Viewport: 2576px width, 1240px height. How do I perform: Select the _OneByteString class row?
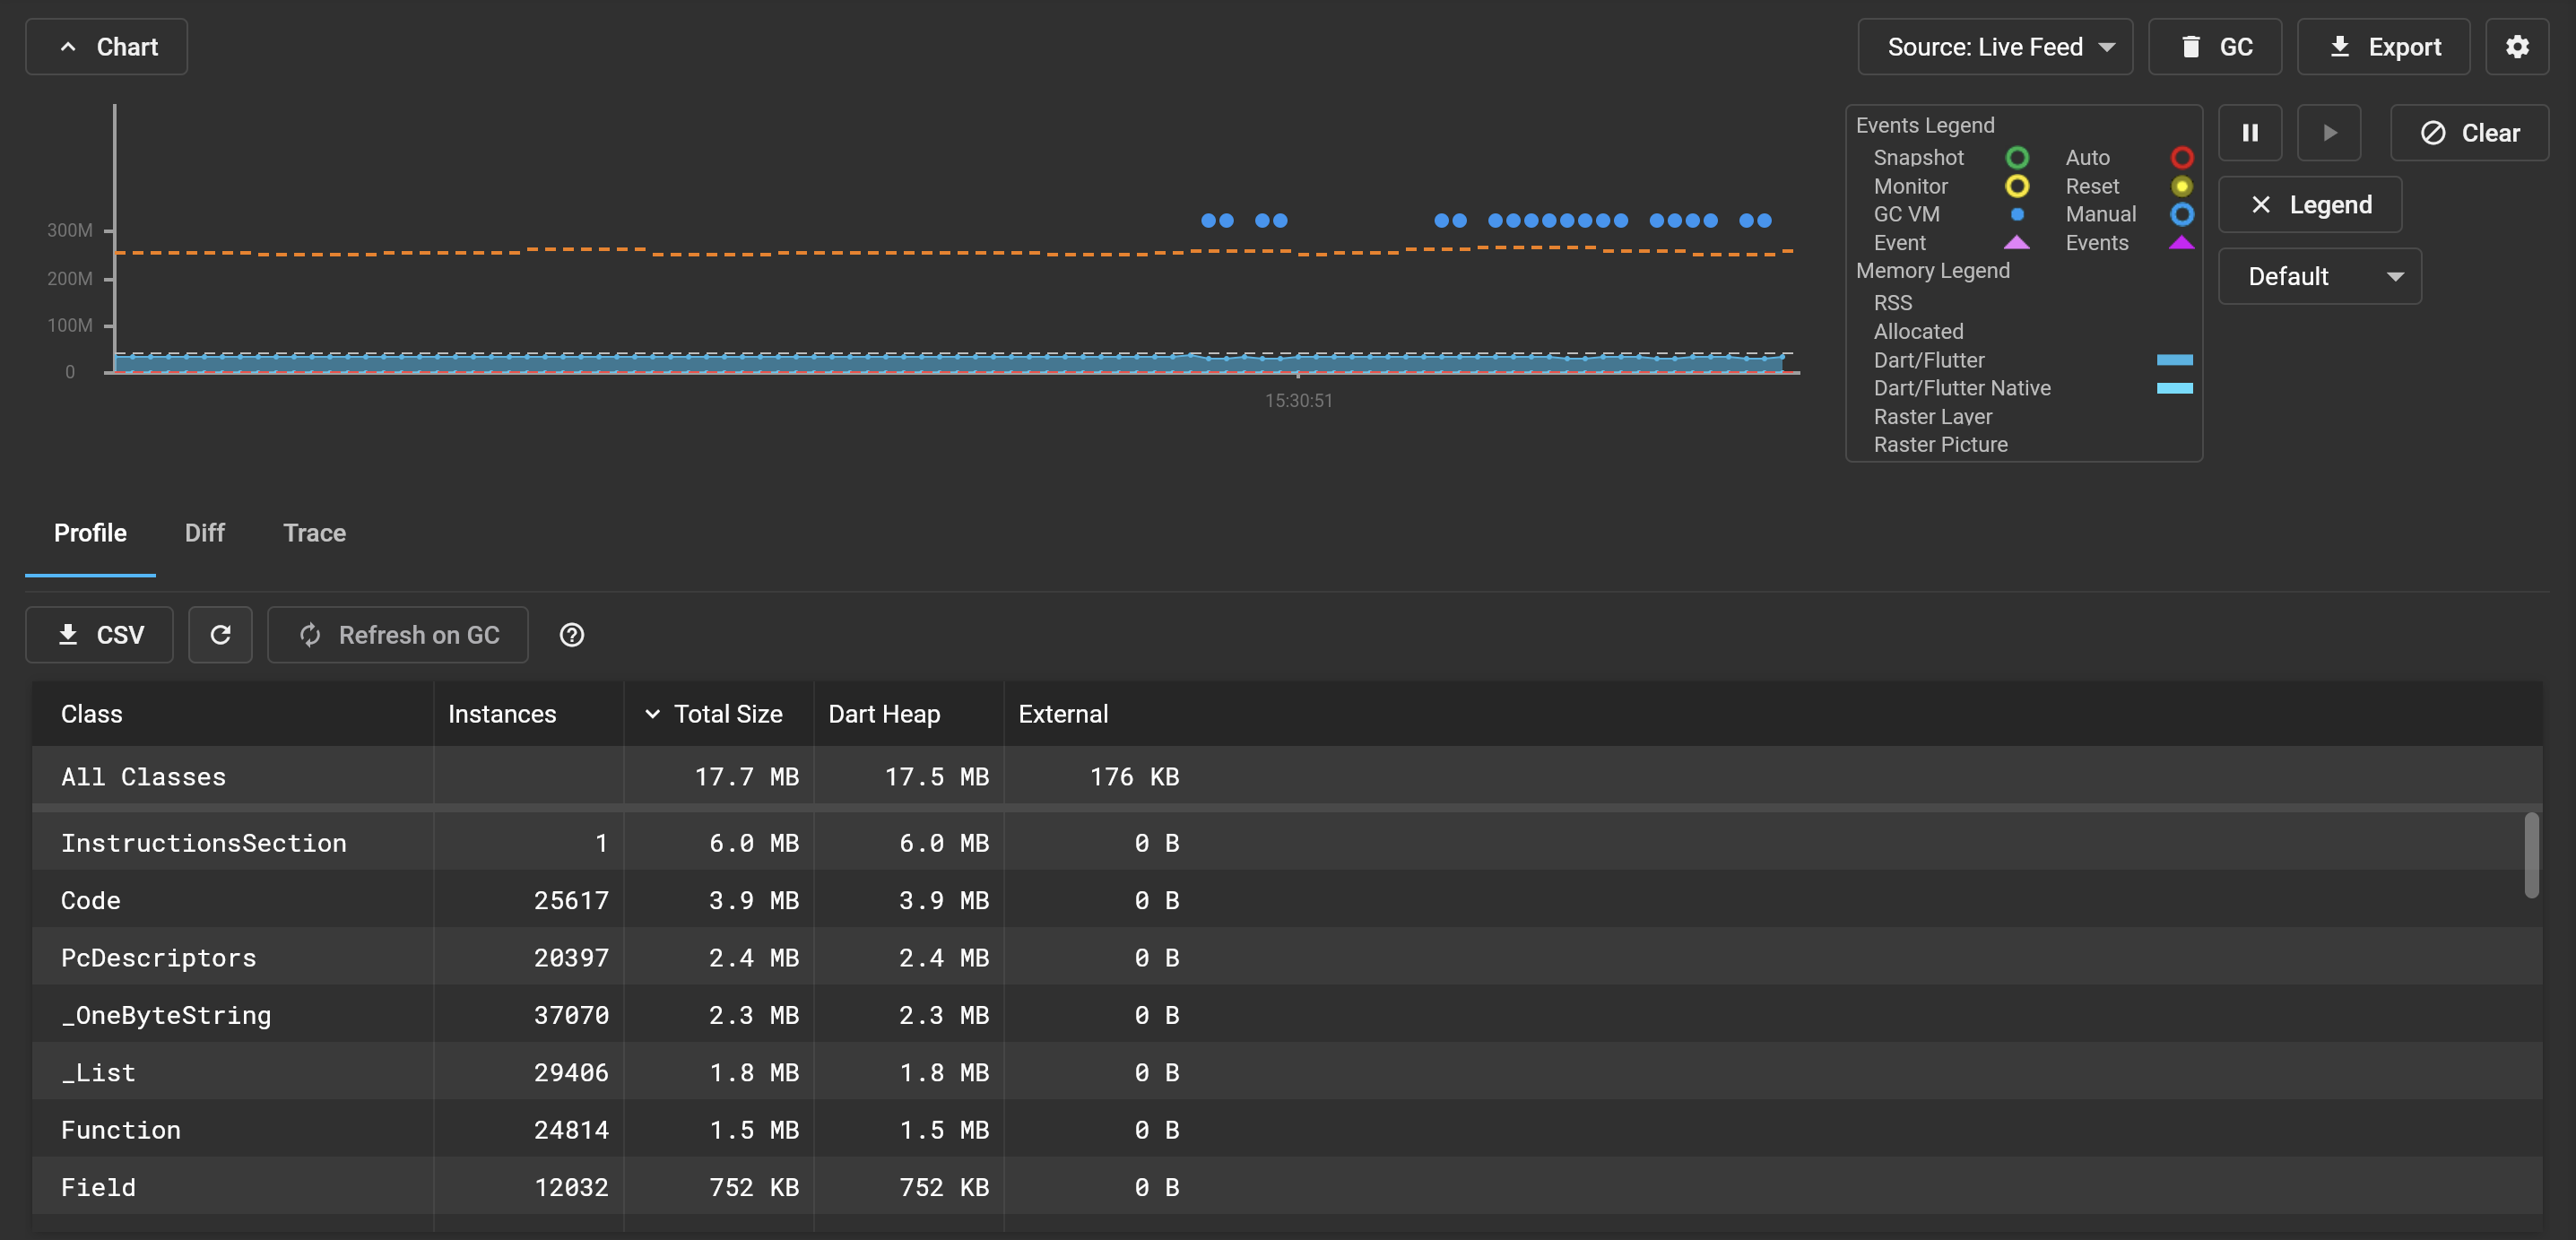(x=1286, y=1015)
